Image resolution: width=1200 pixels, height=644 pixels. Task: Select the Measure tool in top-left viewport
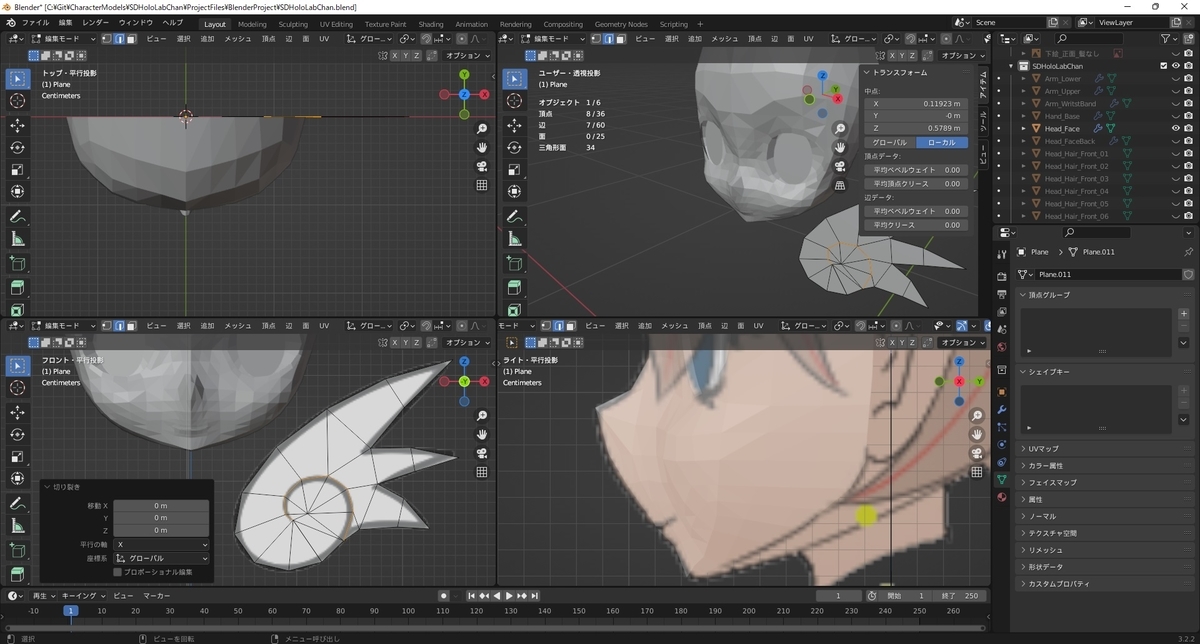18,239
